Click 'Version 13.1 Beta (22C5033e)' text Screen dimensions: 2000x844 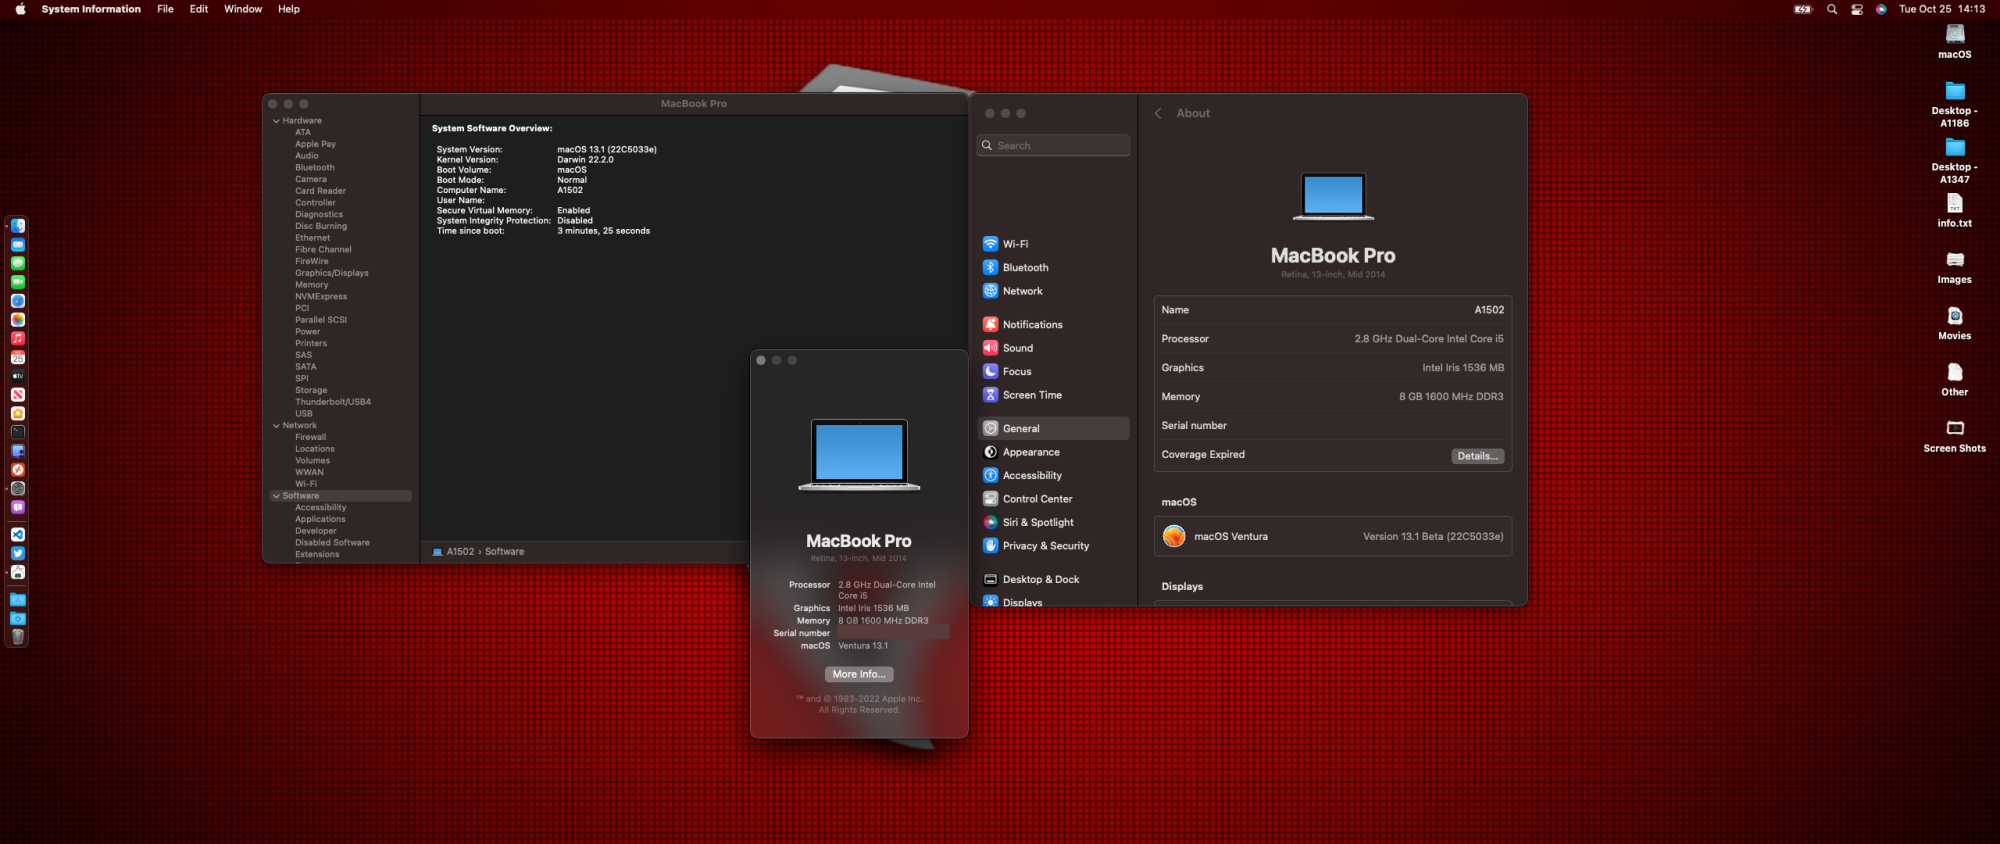pyautogui.click(x=1433, y=537)
